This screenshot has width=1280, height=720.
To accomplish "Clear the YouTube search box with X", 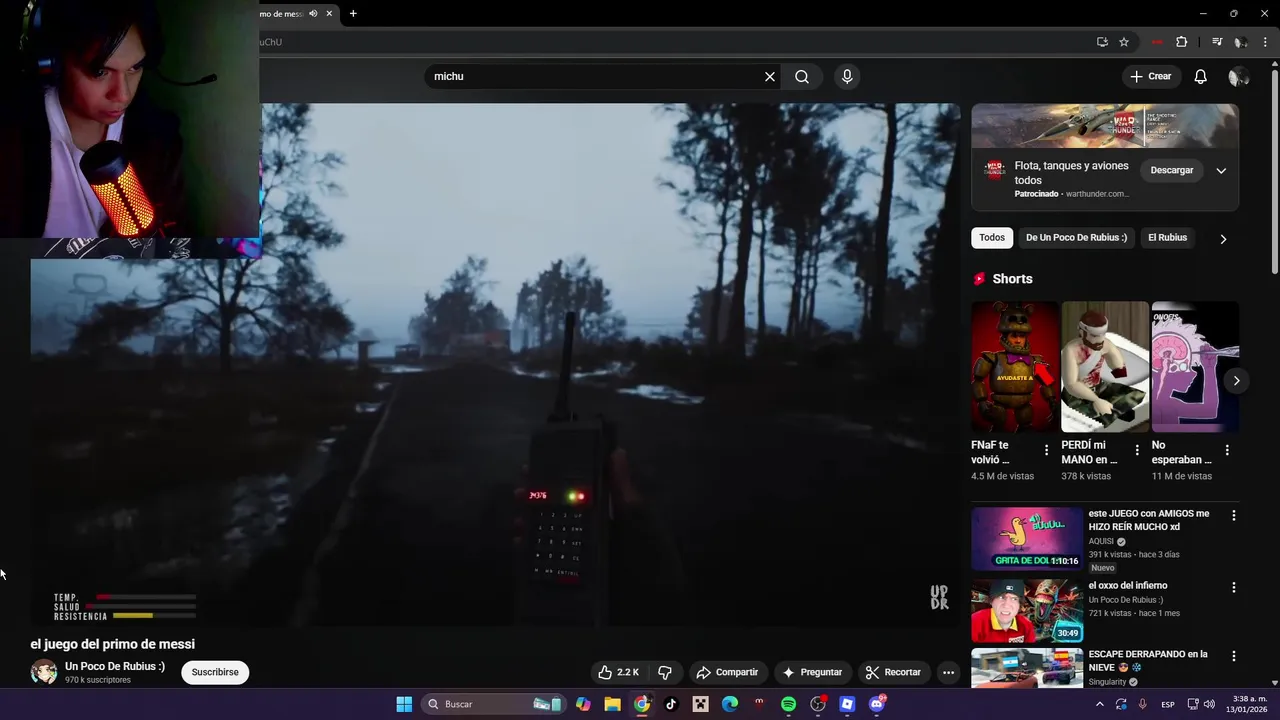I will (770, 76).
